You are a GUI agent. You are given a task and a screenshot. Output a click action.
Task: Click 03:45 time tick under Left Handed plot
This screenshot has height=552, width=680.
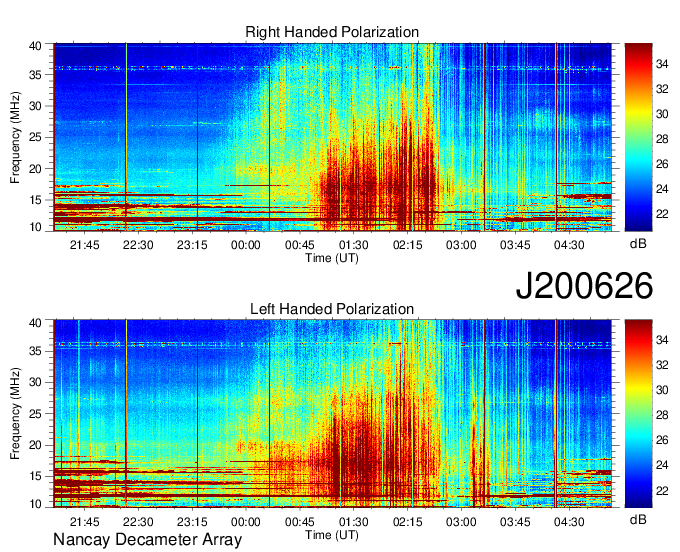click(x=515, y=522)
